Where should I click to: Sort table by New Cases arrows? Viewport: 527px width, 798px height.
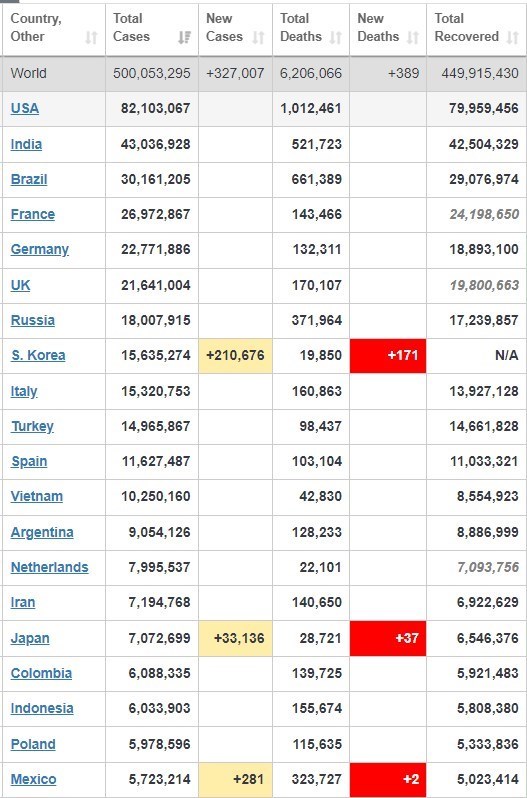click(x=258, y=38)
